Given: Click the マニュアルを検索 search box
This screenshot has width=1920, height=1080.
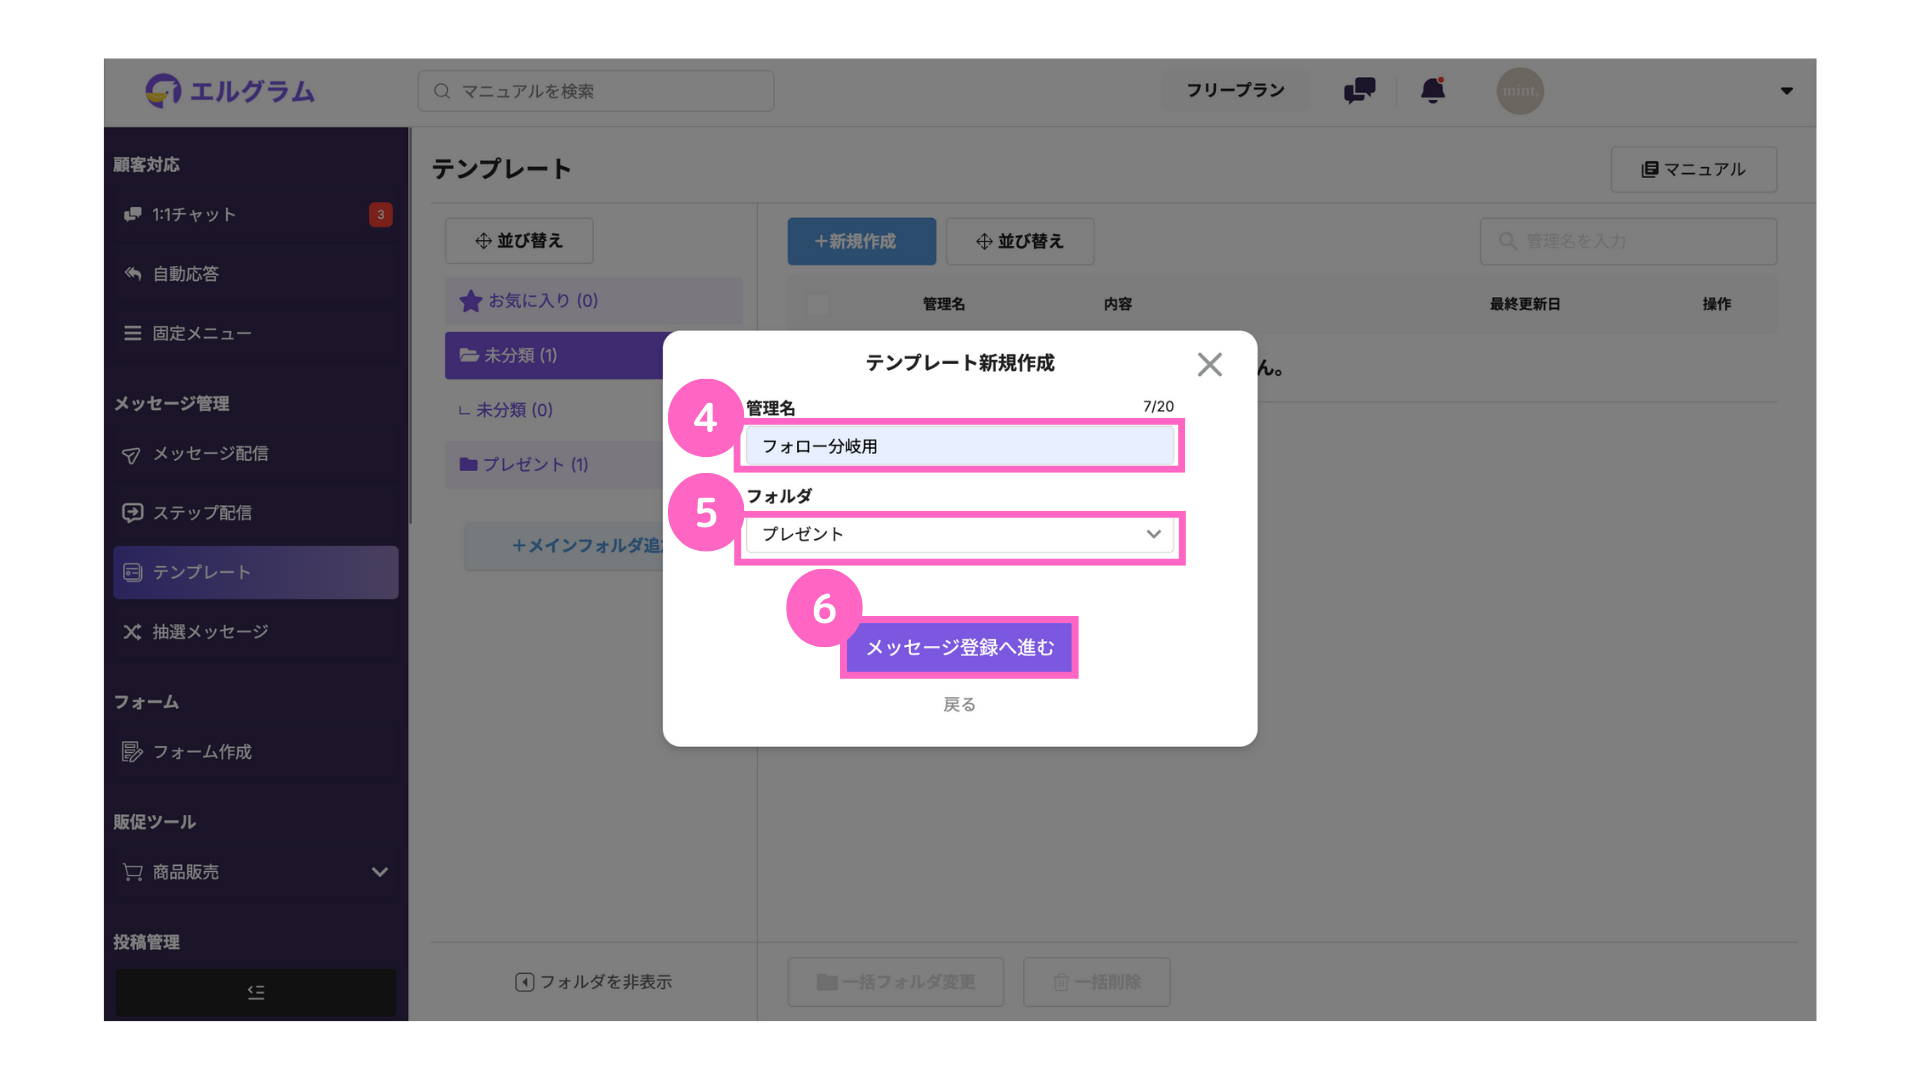Looking at the screenshot, I should 596,91.
